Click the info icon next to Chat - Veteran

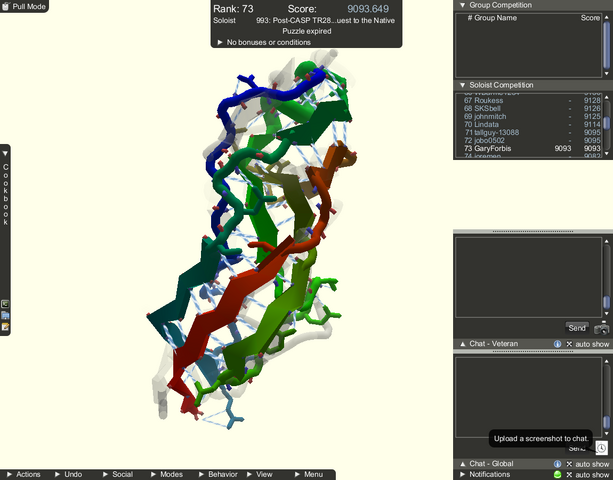pos(557,344)
